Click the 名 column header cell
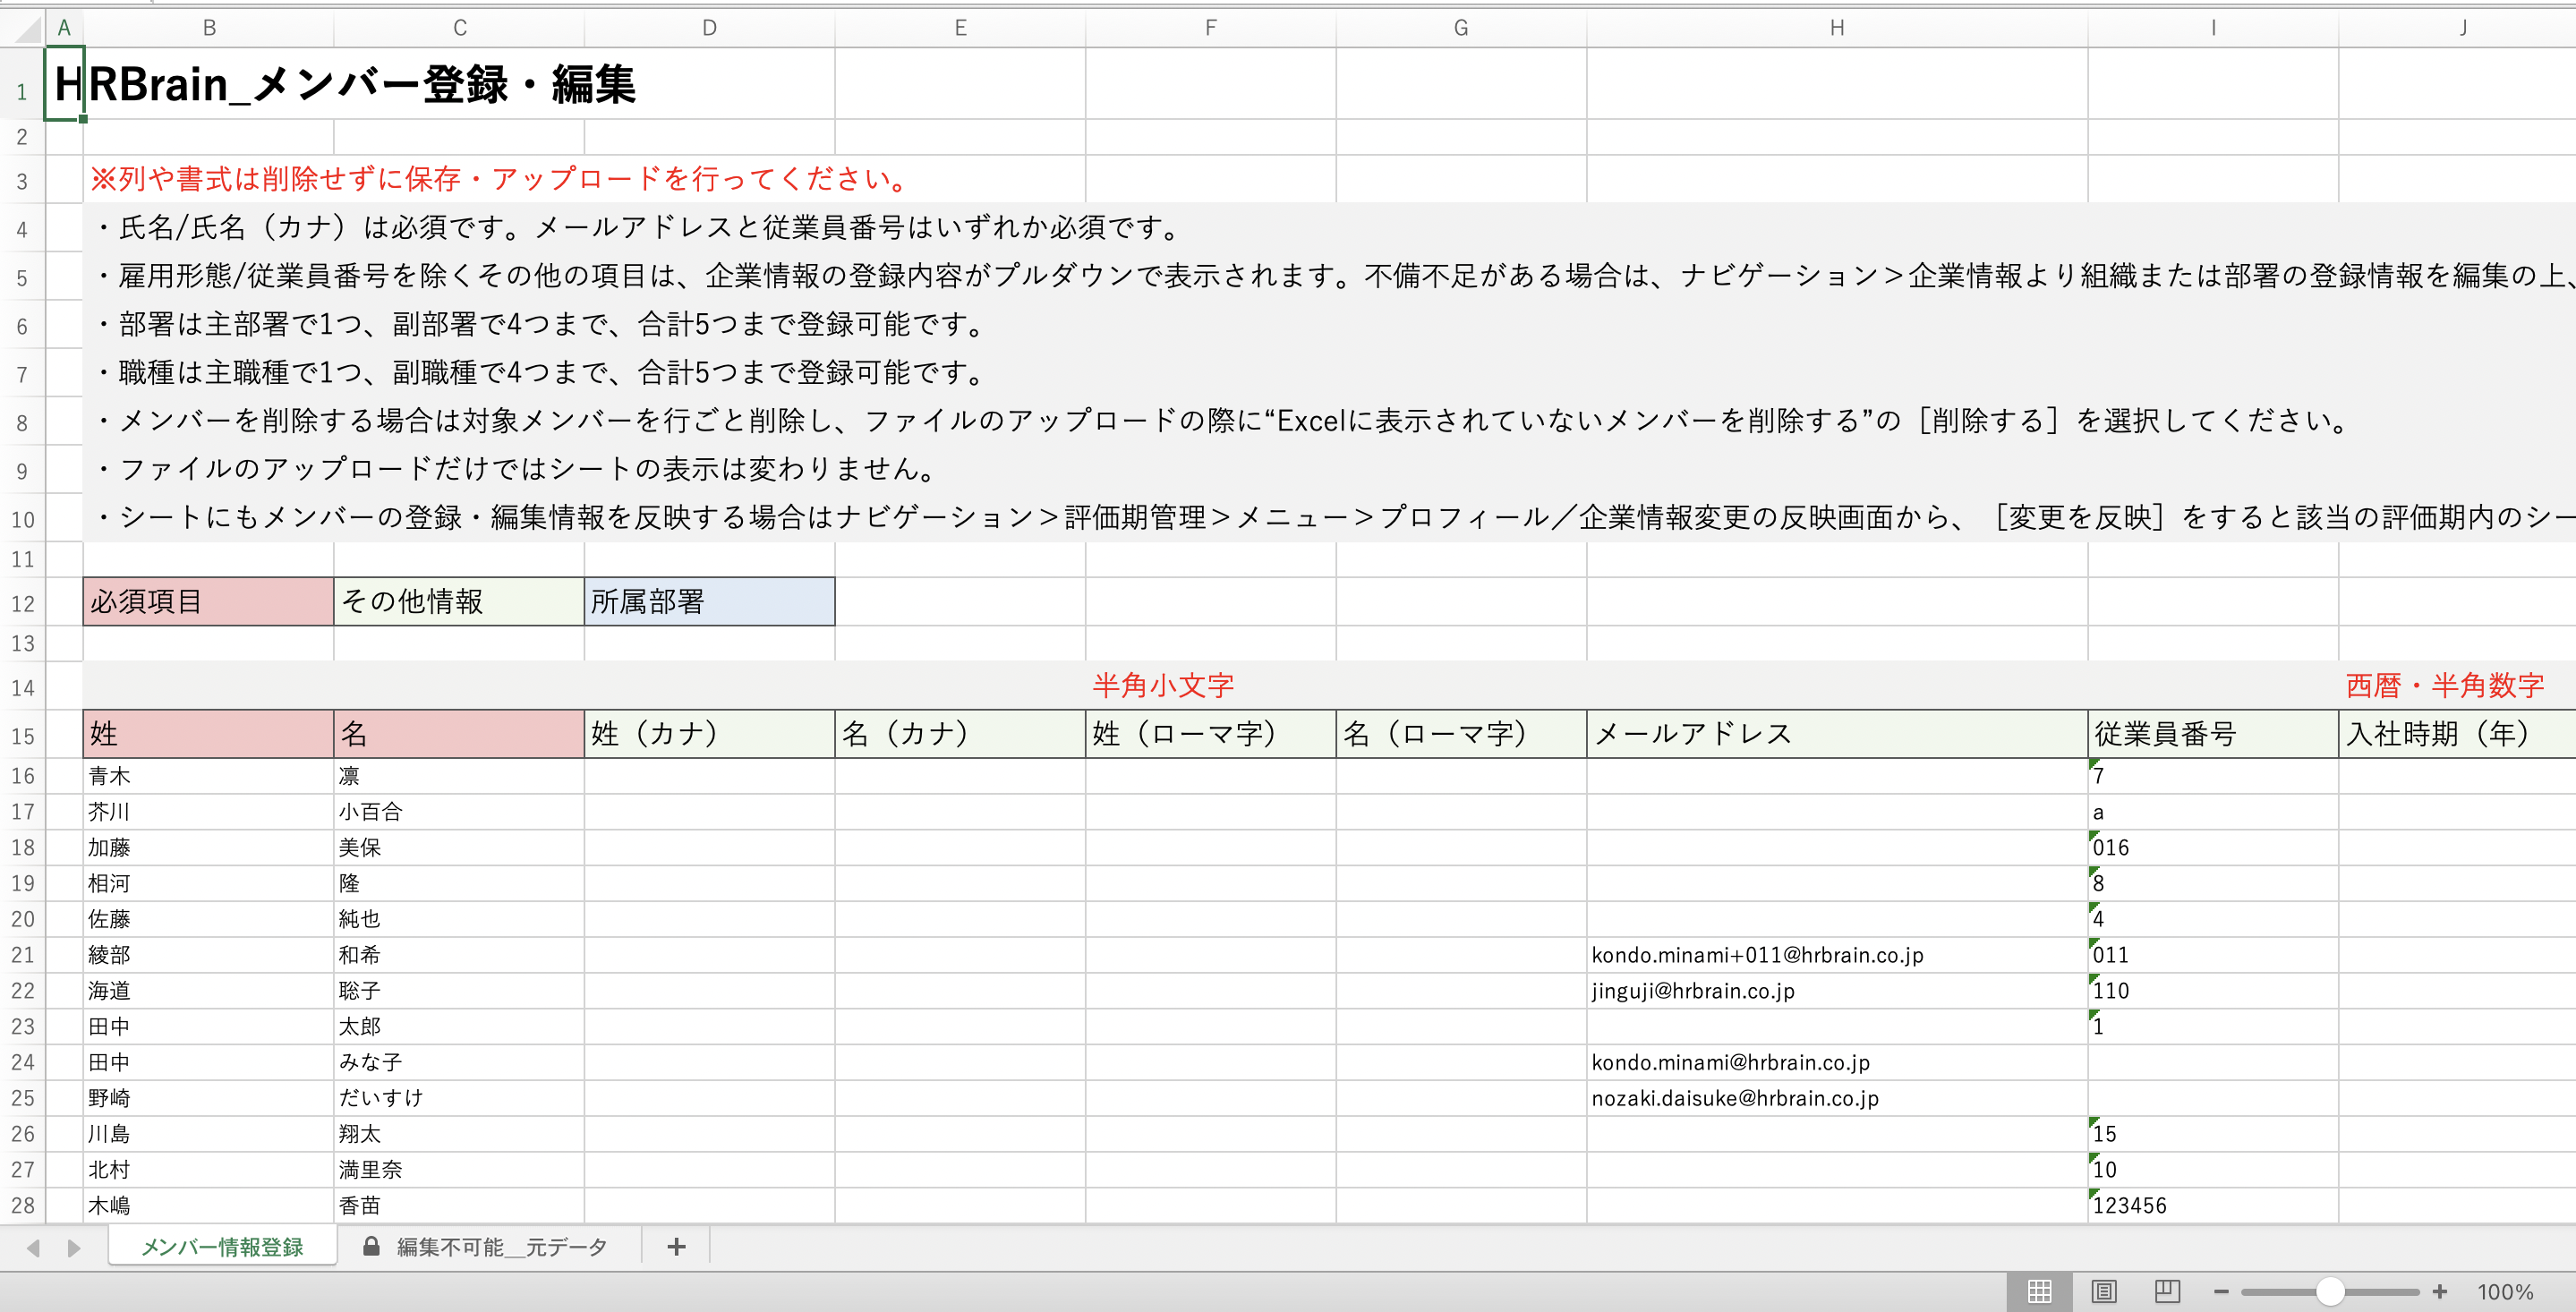The width and height of the screenshot is (2576, 1312). coord(459,734)
